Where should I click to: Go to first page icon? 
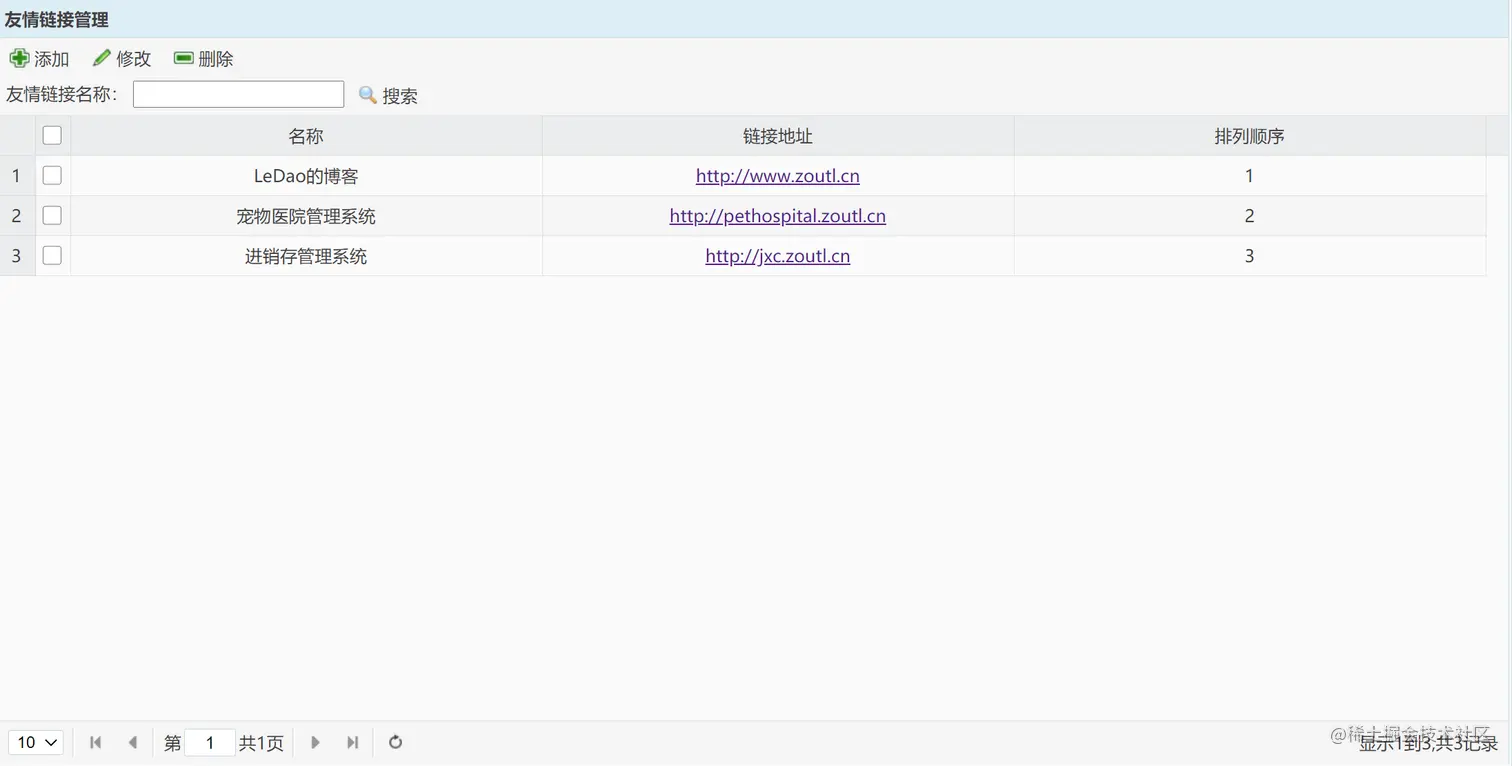96,742
